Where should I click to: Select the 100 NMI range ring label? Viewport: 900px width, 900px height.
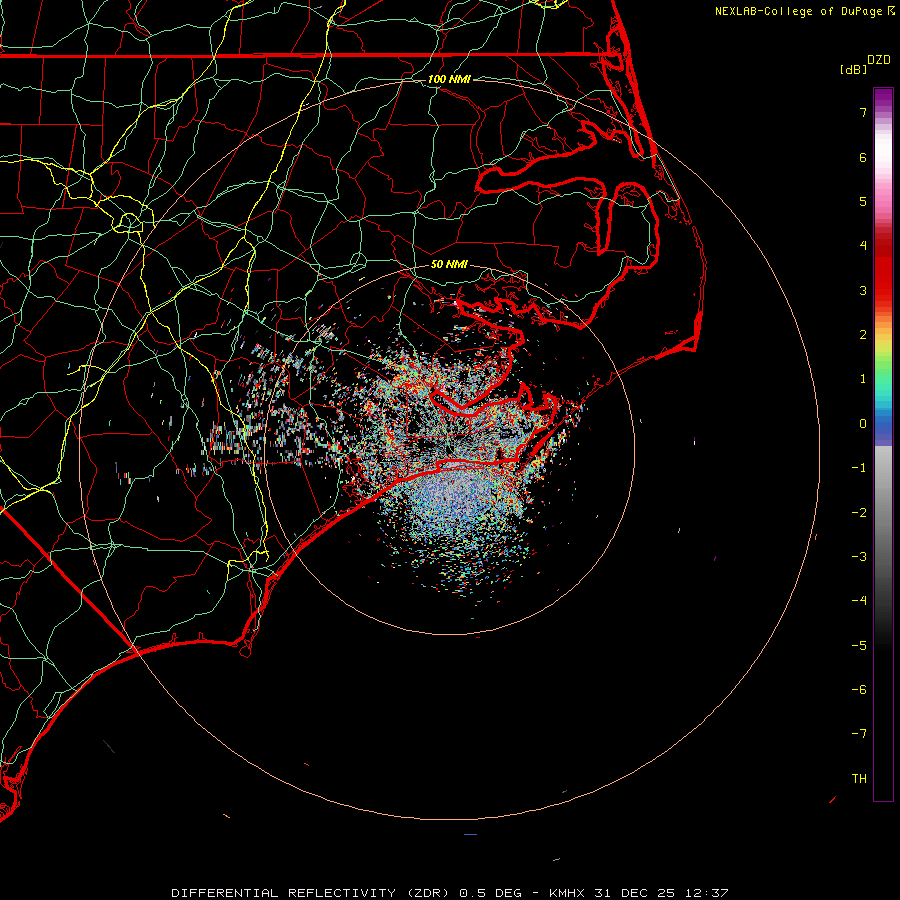pos(448,79)
